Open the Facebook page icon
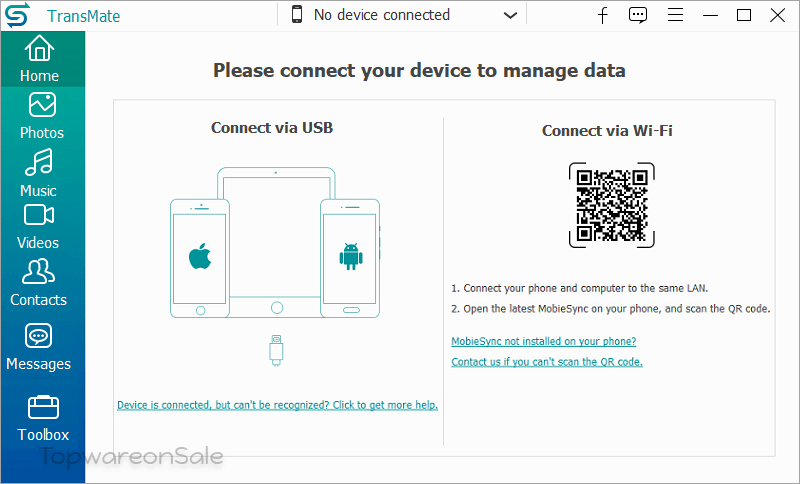This screenshot has height=484, width=800. (x=603, y=15)
